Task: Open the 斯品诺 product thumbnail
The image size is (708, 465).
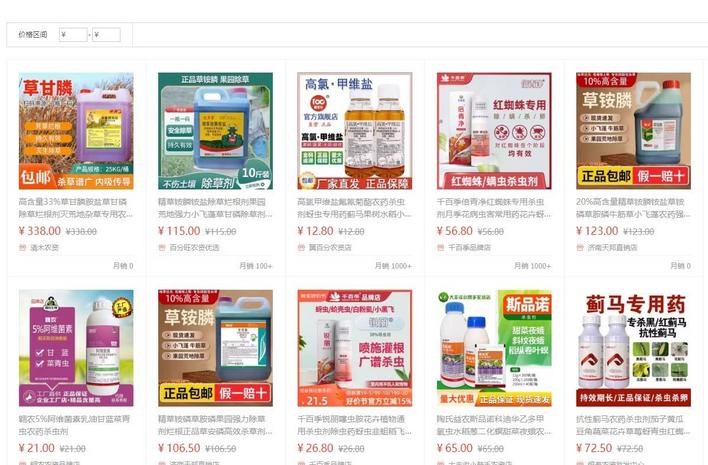Action: 494,348
